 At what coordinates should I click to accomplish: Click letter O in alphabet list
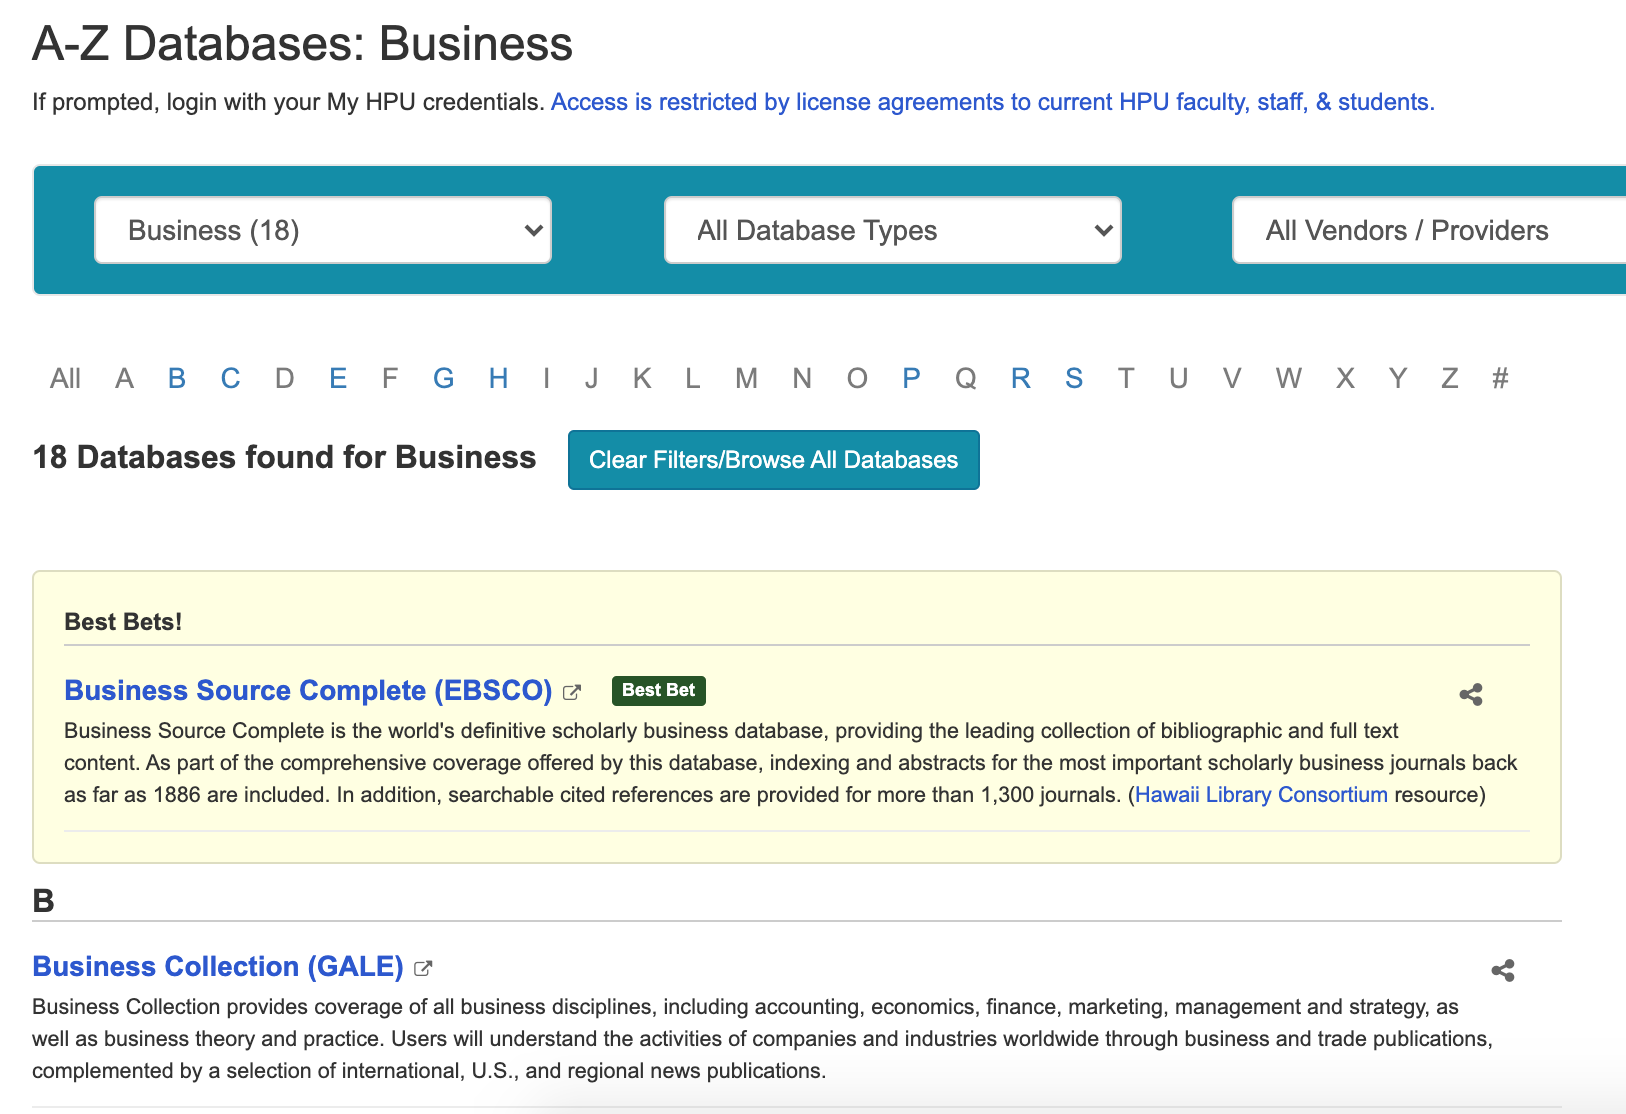tap(857, 378)
